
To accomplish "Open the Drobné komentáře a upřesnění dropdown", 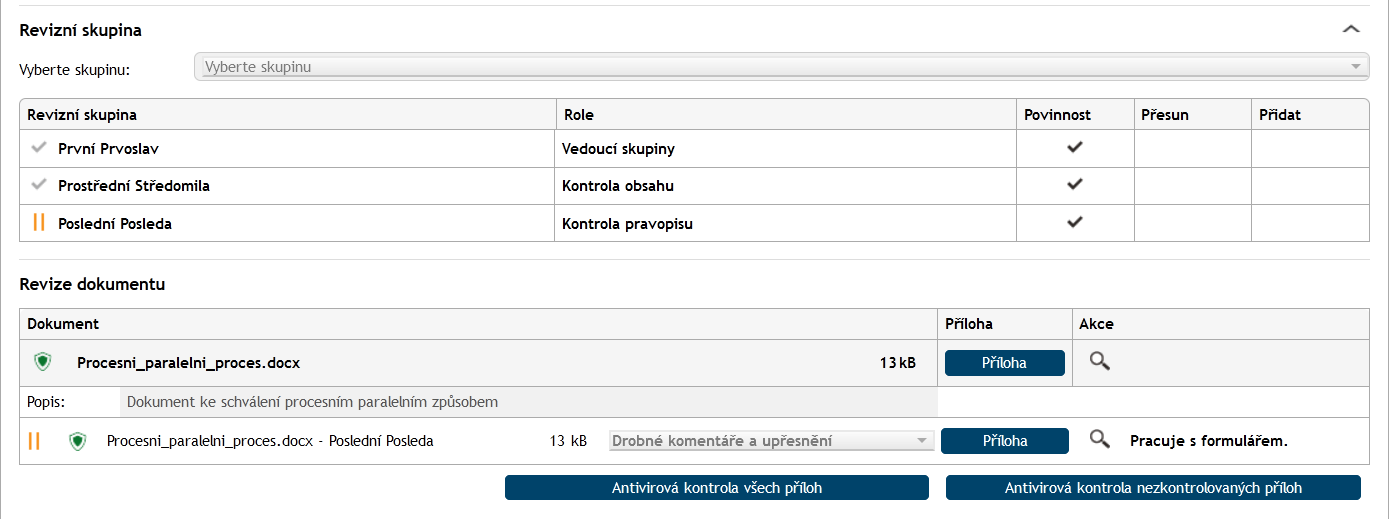I will click(x=771, y=441).
